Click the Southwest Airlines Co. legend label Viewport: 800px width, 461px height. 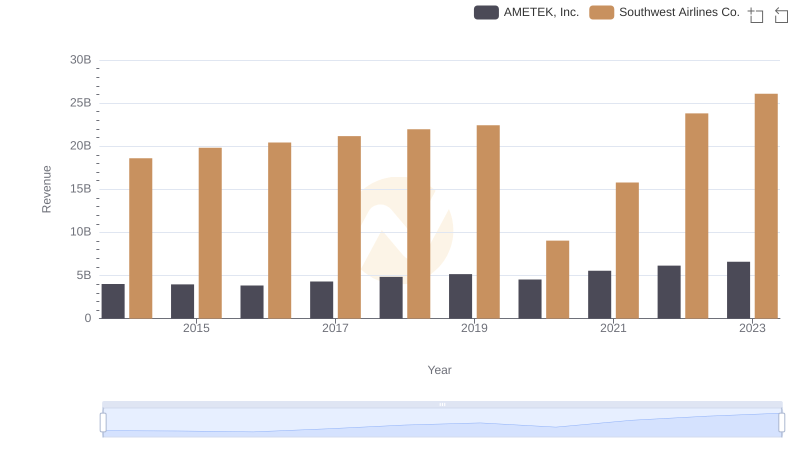[x=679, y=12]
